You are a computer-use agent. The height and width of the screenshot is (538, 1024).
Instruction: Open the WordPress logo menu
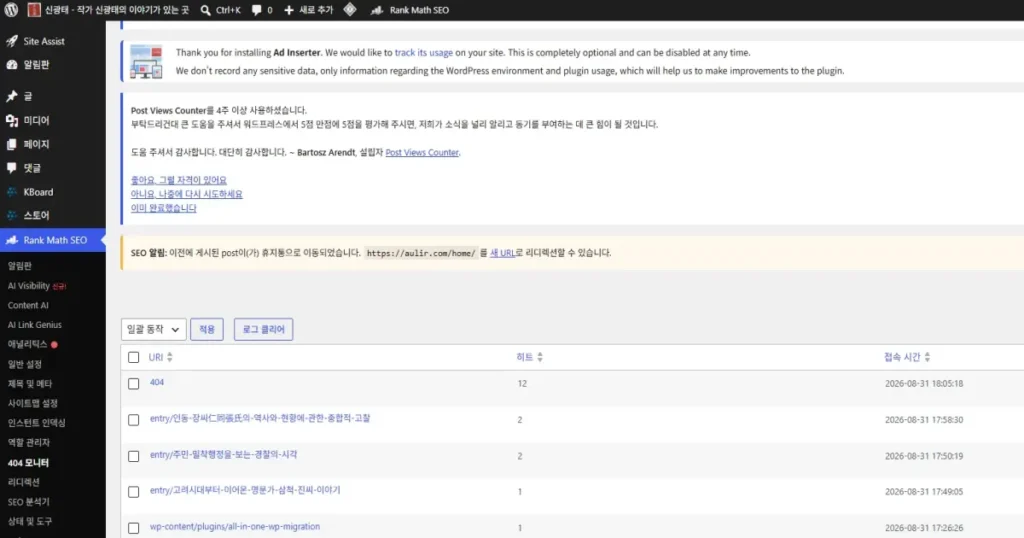click(11, 10)
